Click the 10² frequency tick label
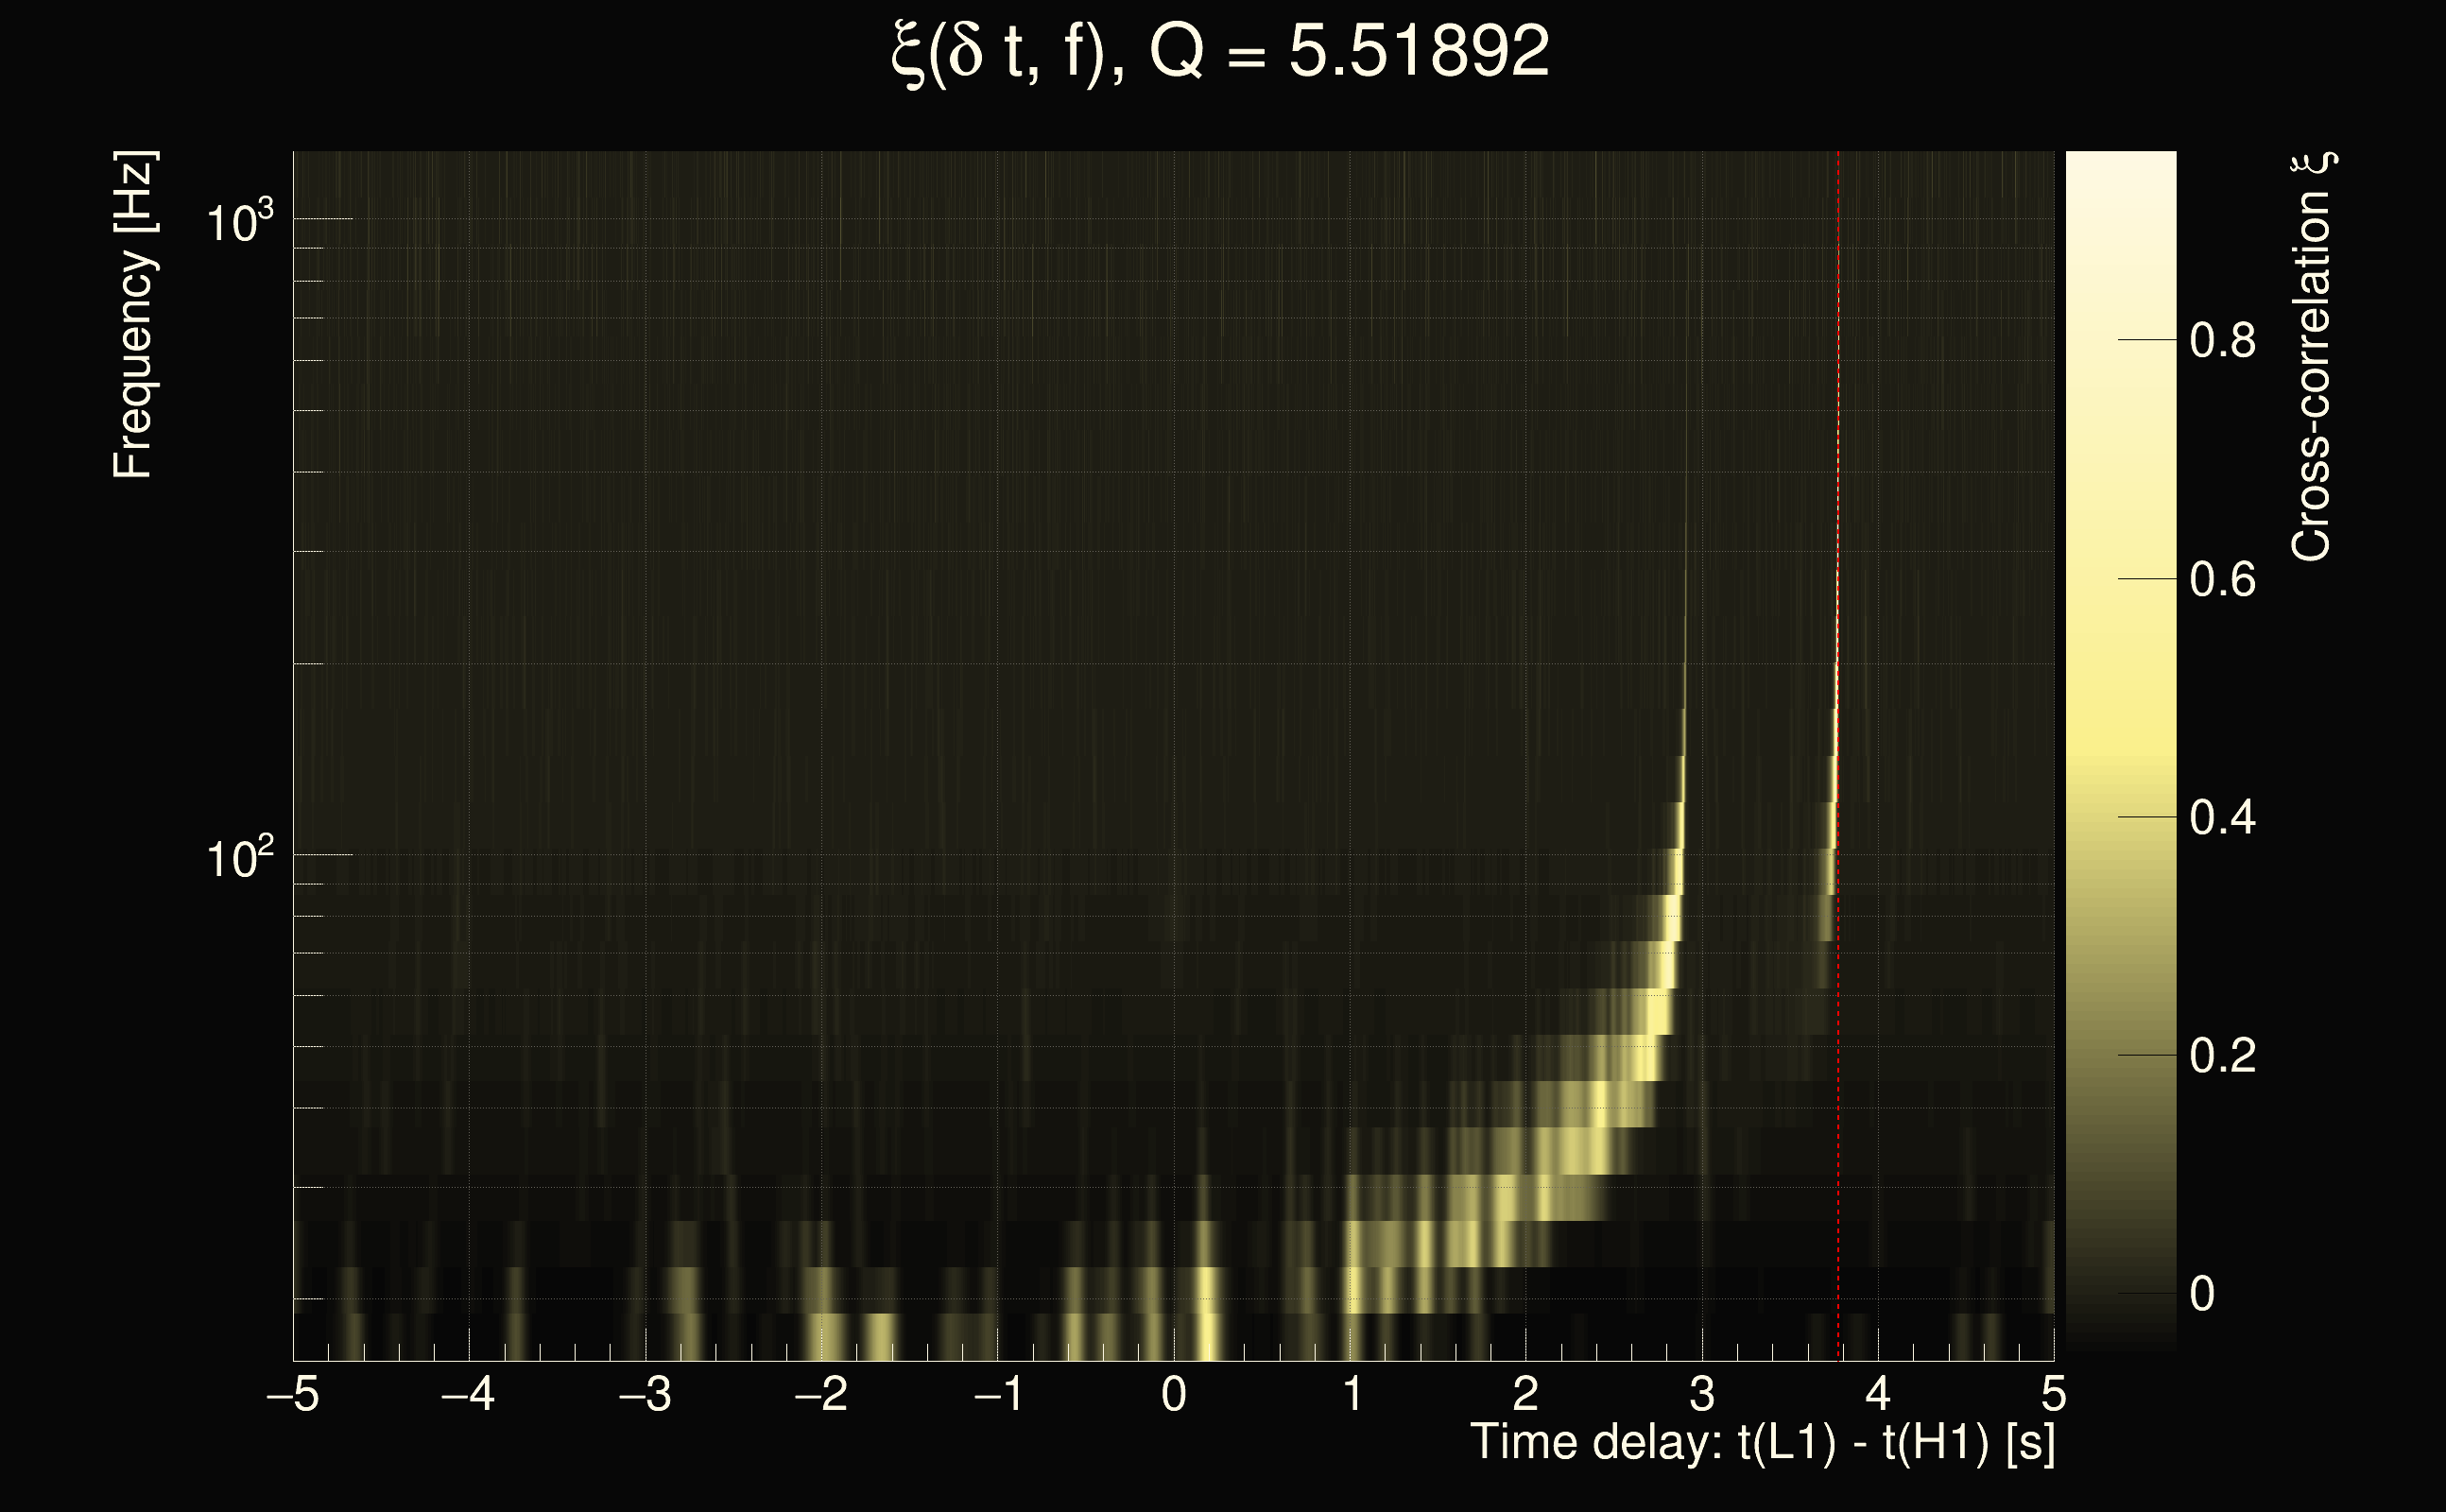The height and width of the screenshot is (1512, 2446). point(239,858)
